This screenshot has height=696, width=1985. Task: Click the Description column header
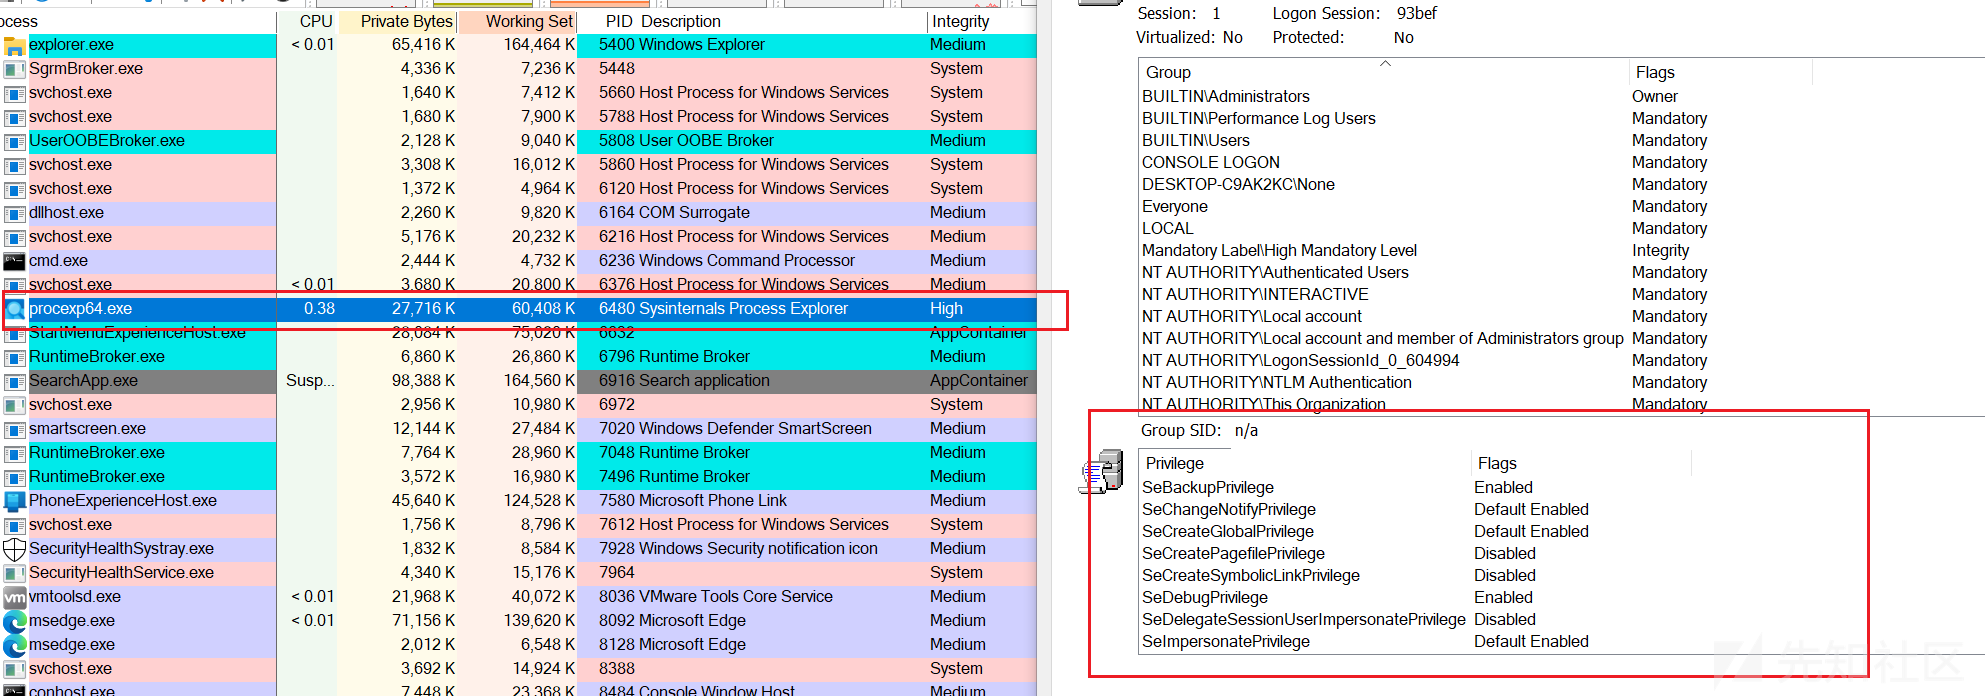click(680, 21)
